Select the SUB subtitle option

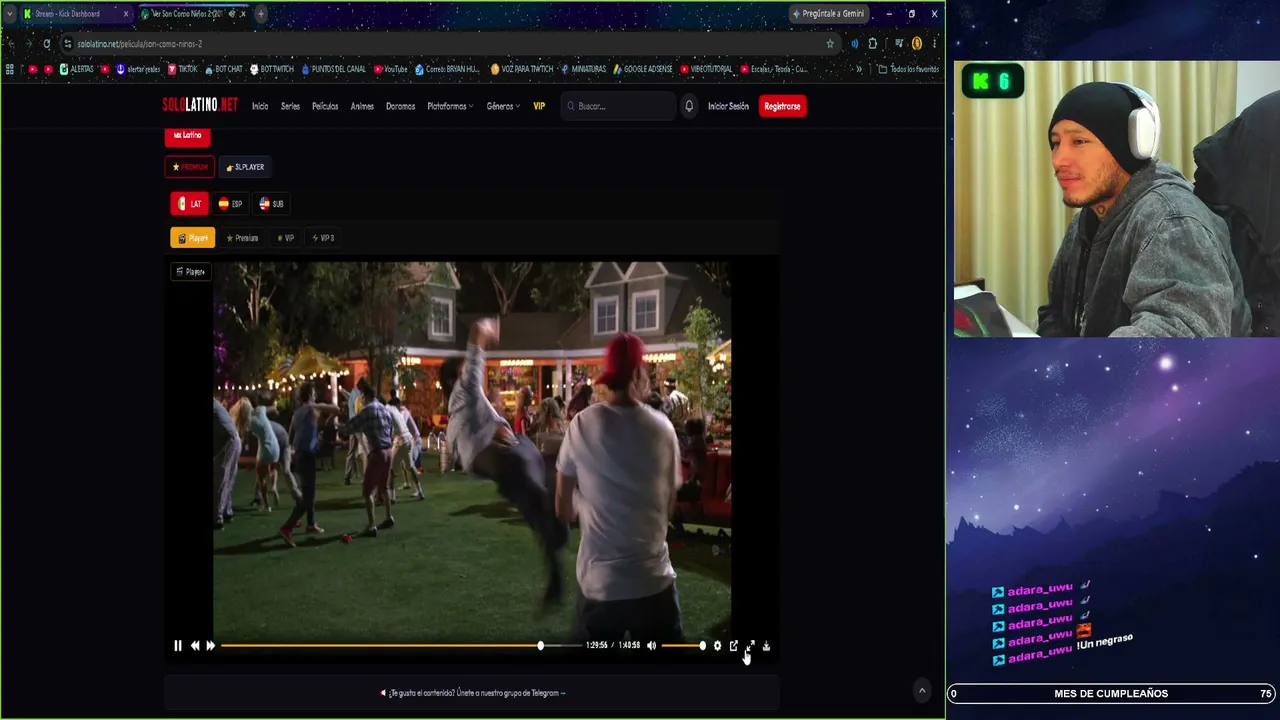click(x=271, y=204)
